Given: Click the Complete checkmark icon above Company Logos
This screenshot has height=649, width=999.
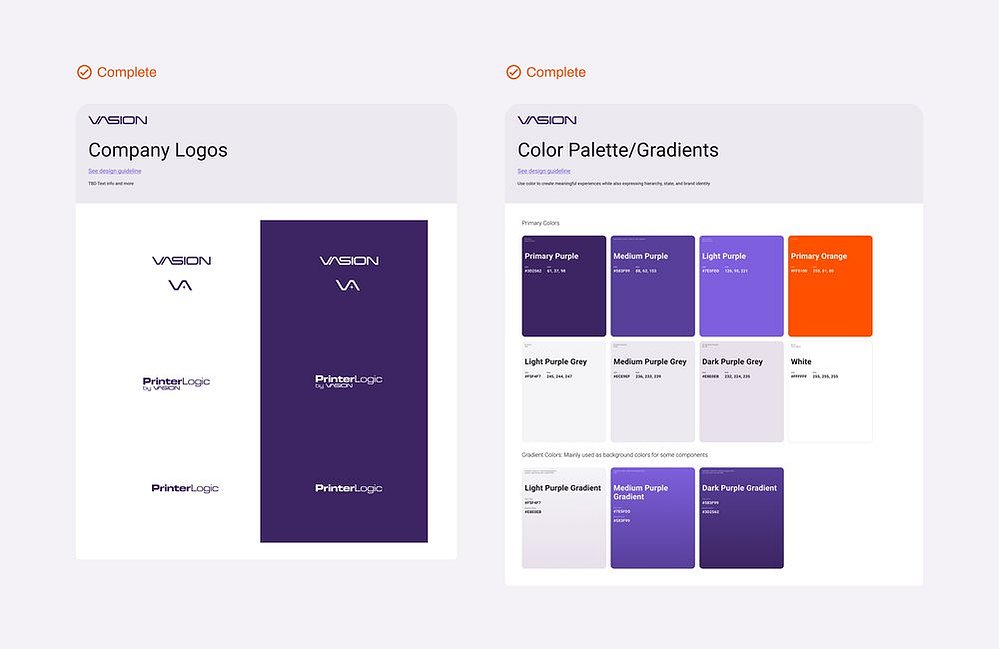Looking at the screenshot, I should (x=84, y=72).
